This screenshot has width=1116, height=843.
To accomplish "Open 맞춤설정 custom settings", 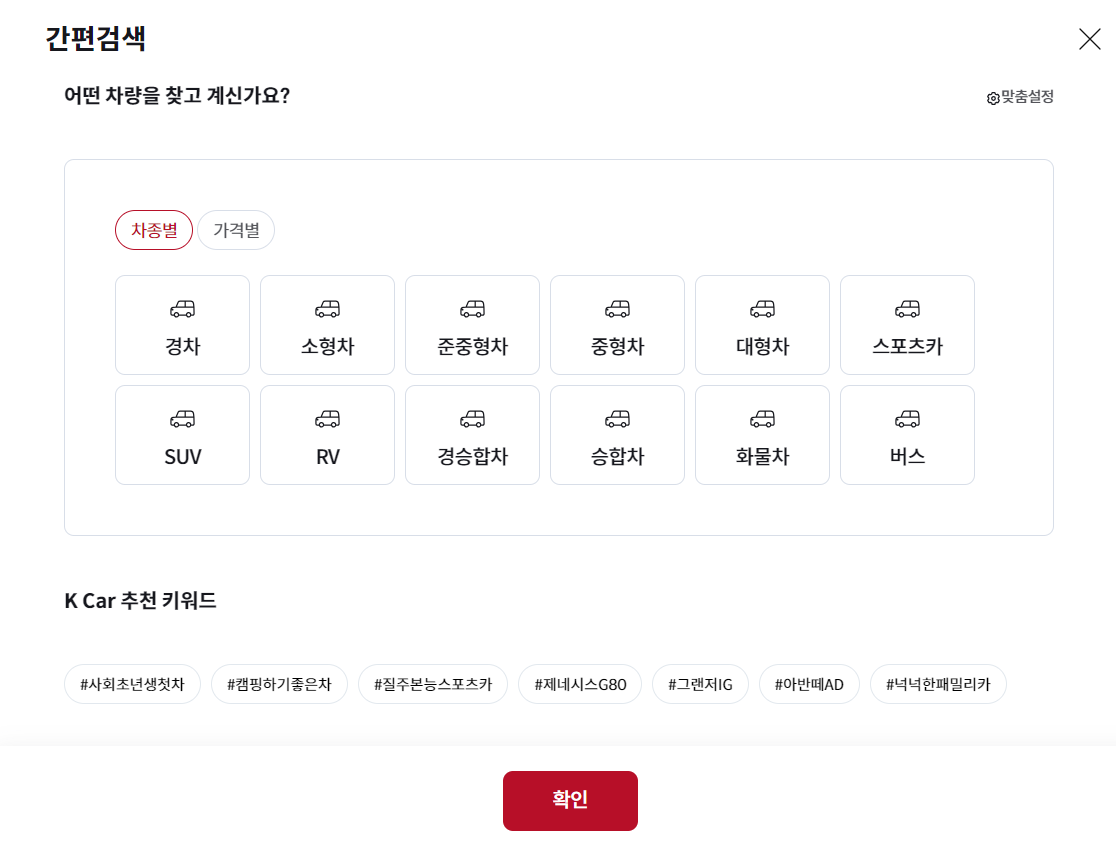I will click(x=1018, y=97).
